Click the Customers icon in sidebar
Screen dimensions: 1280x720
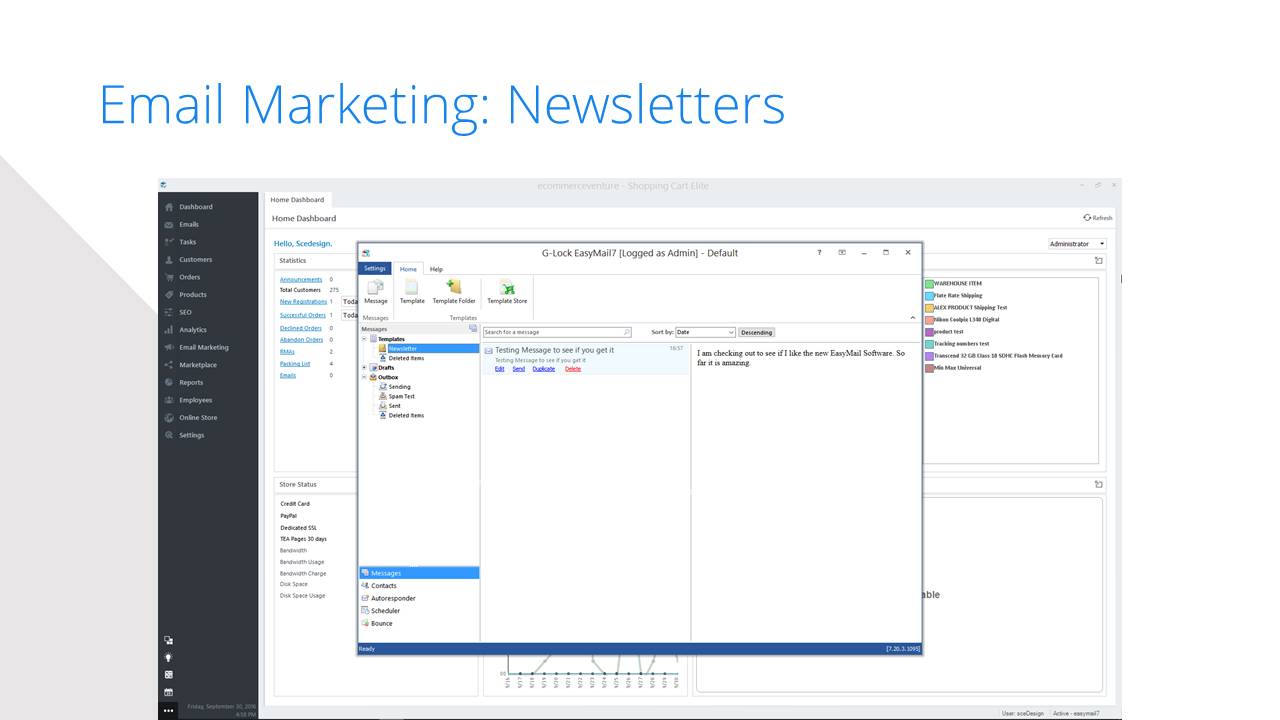[169, 260]
